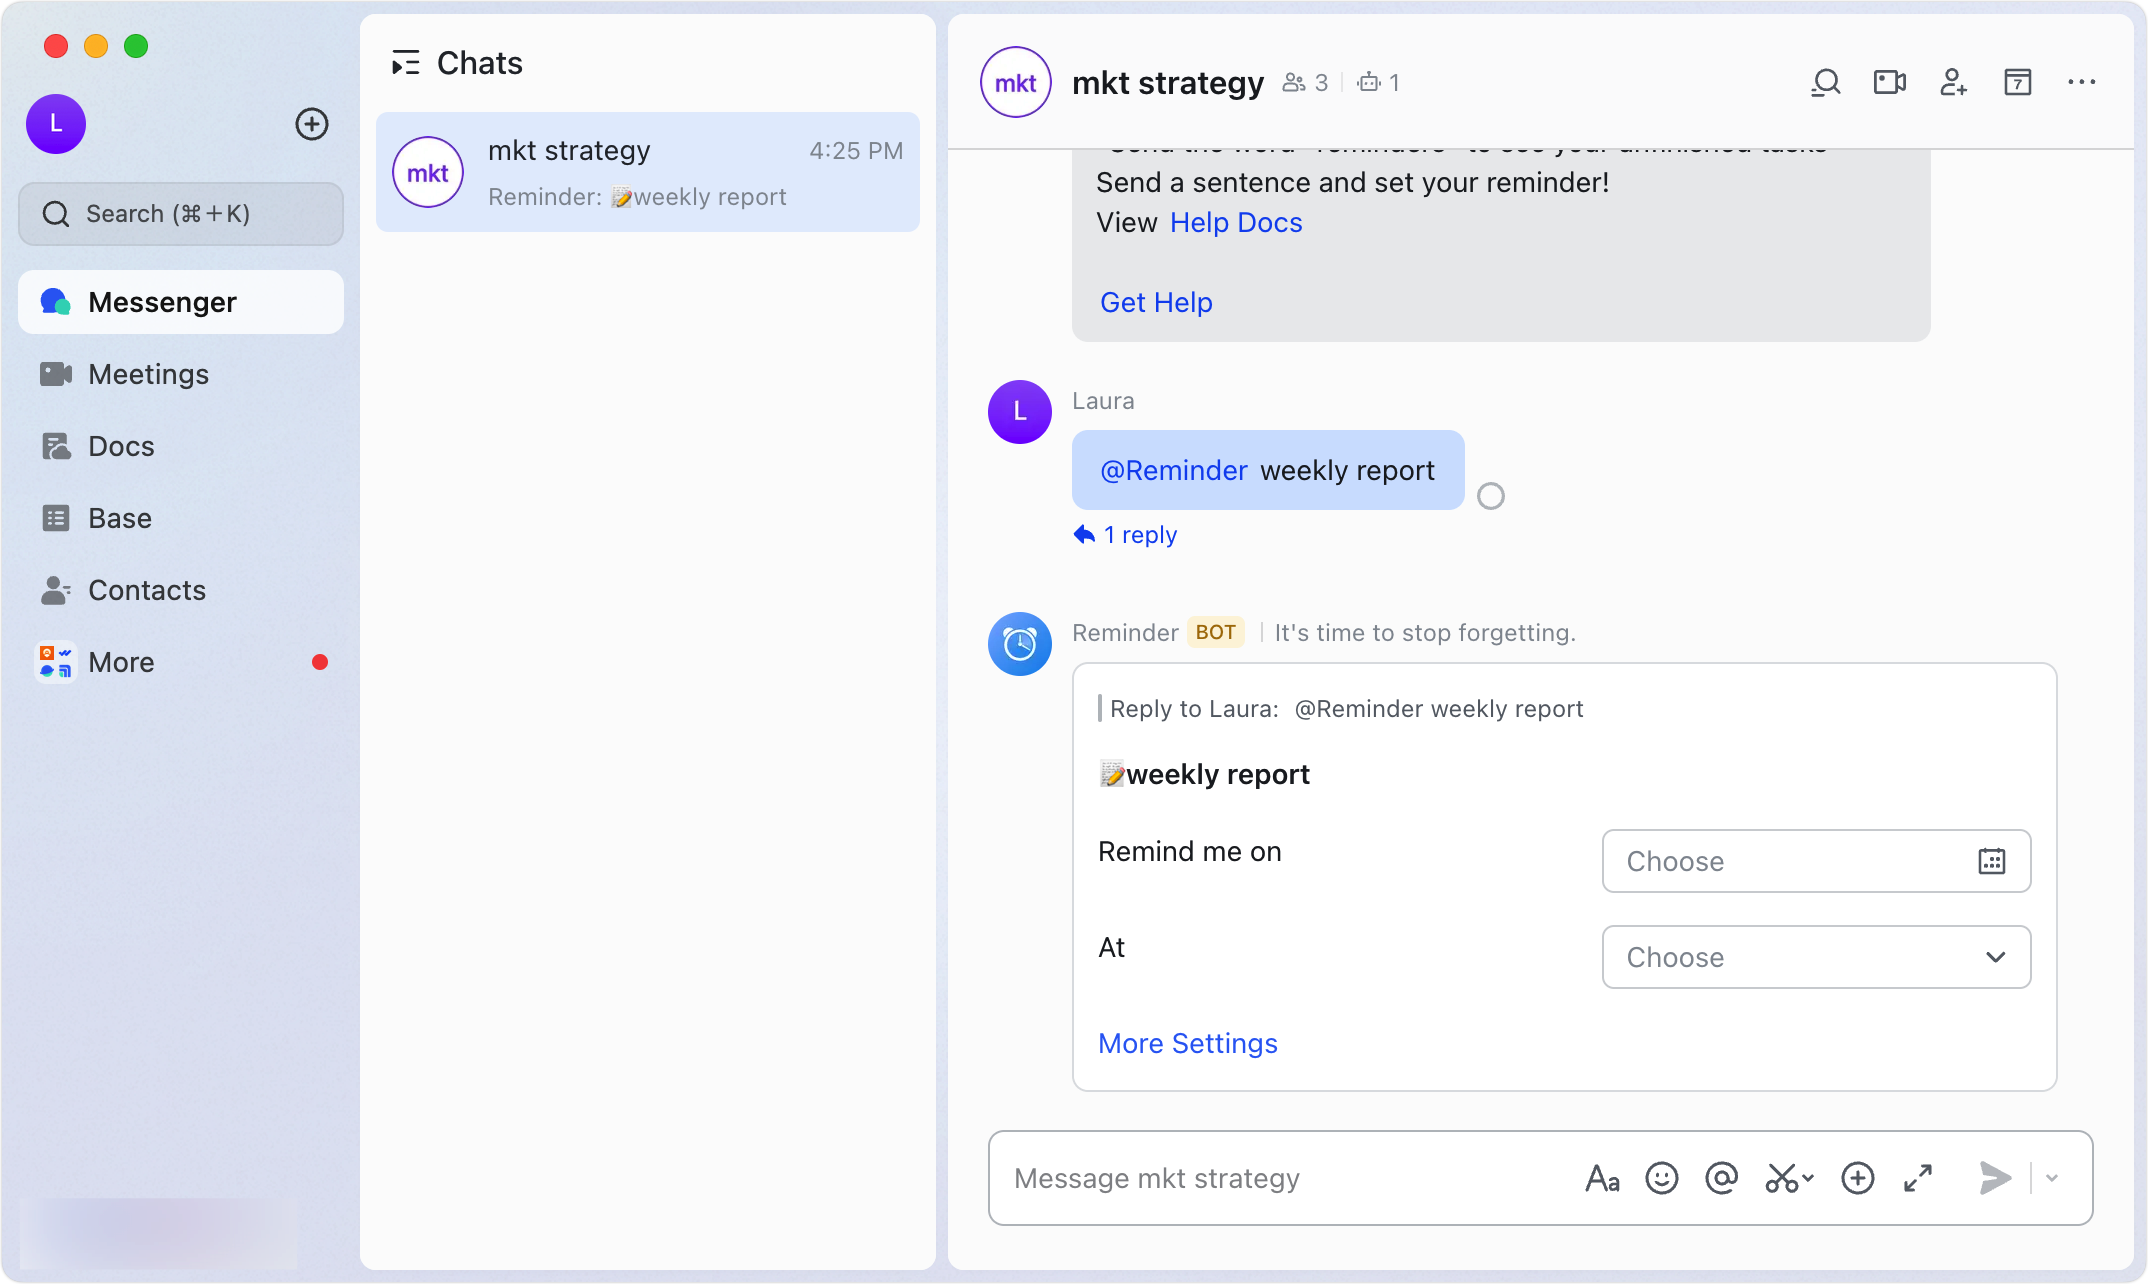Open text formatting options with Aa icon

click(x=1602, y=1178)
